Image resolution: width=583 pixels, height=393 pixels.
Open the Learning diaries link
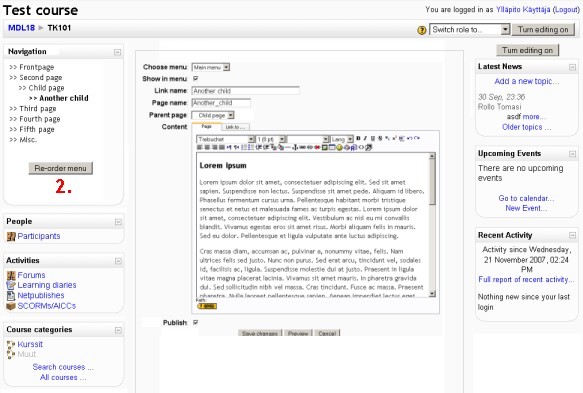click(47, 285)
